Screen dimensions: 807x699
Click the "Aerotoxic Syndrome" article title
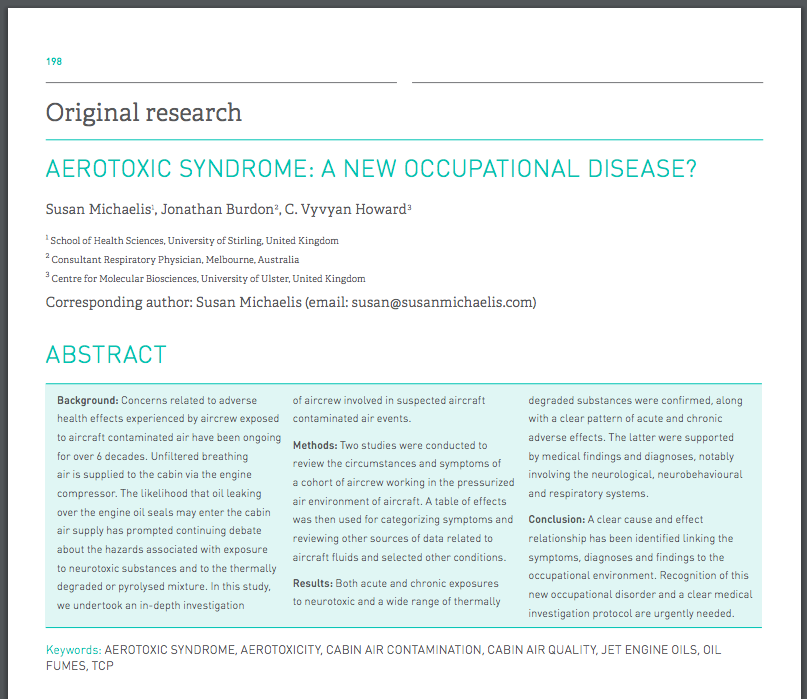click(x=371, y=169)
